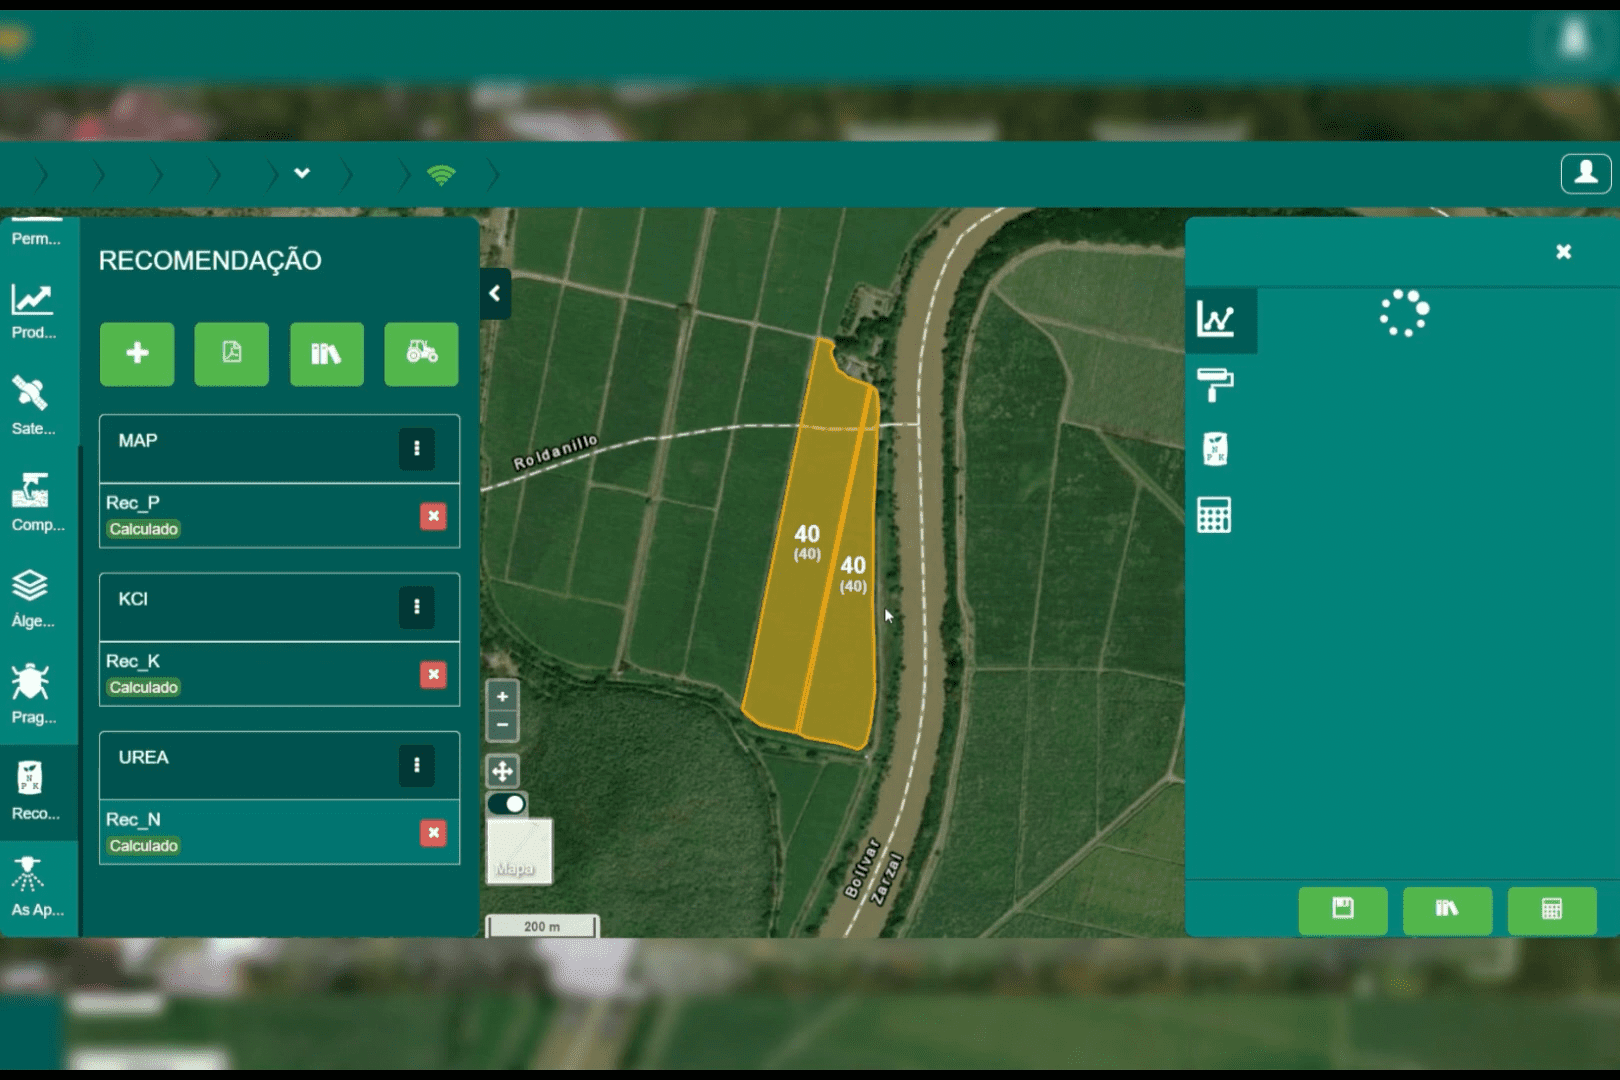Screen dimensions: 1620x1080
Task: Click the calculator grid icon in right panel
Action: click(x=1214, y=515)
